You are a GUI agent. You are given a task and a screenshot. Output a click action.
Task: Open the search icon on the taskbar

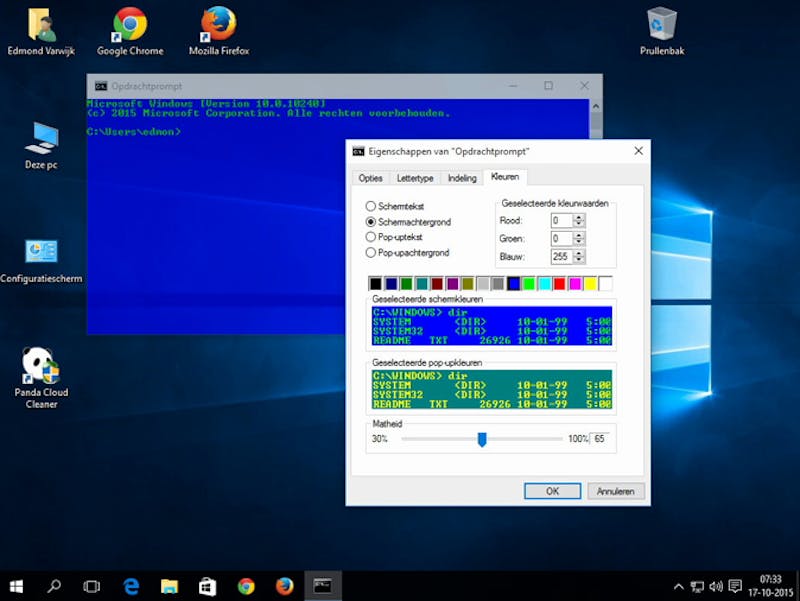click(54, 587)
